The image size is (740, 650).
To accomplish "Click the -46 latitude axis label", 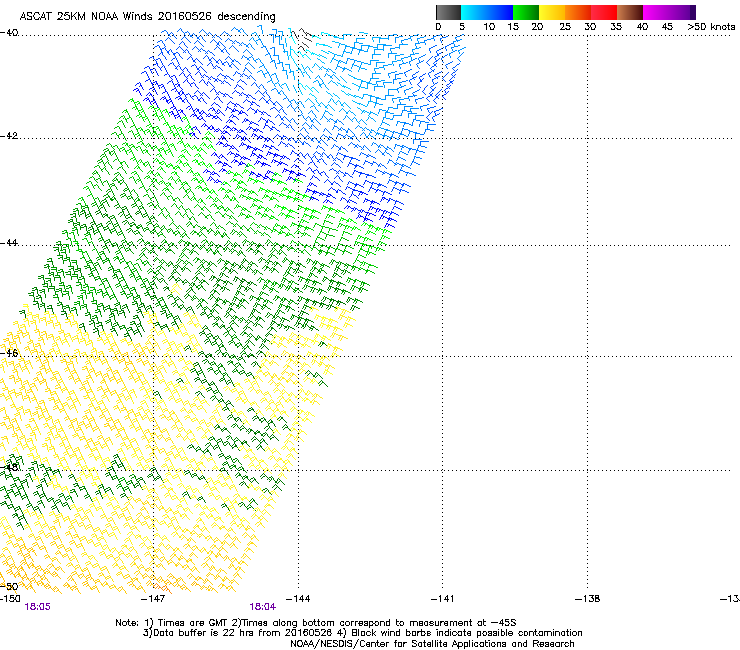I will pyautogui.click(x=9, y=353).
